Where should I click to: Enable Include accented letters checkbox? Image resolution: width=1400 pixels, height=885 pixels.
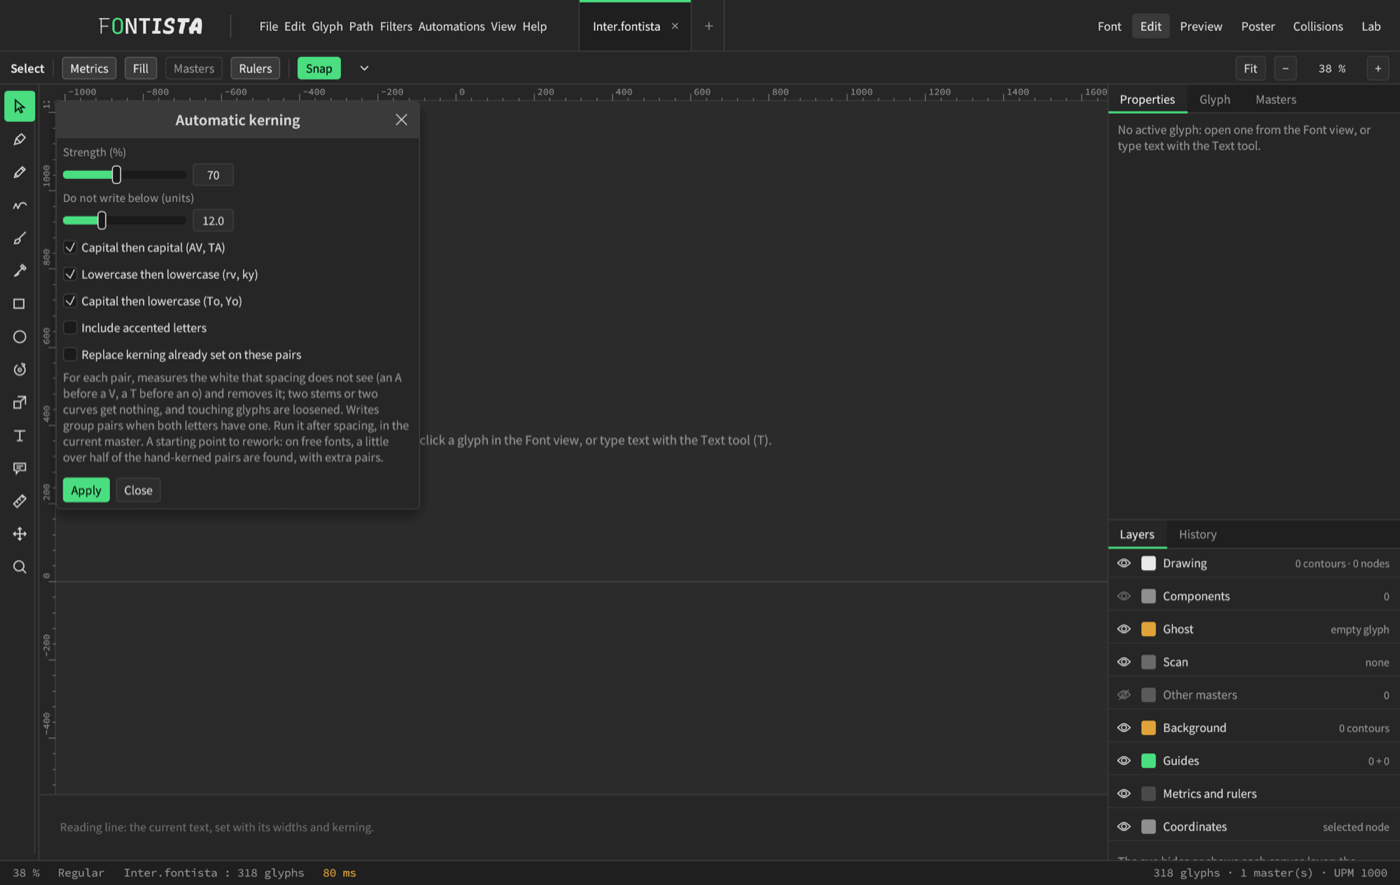(x=70, y=328)
